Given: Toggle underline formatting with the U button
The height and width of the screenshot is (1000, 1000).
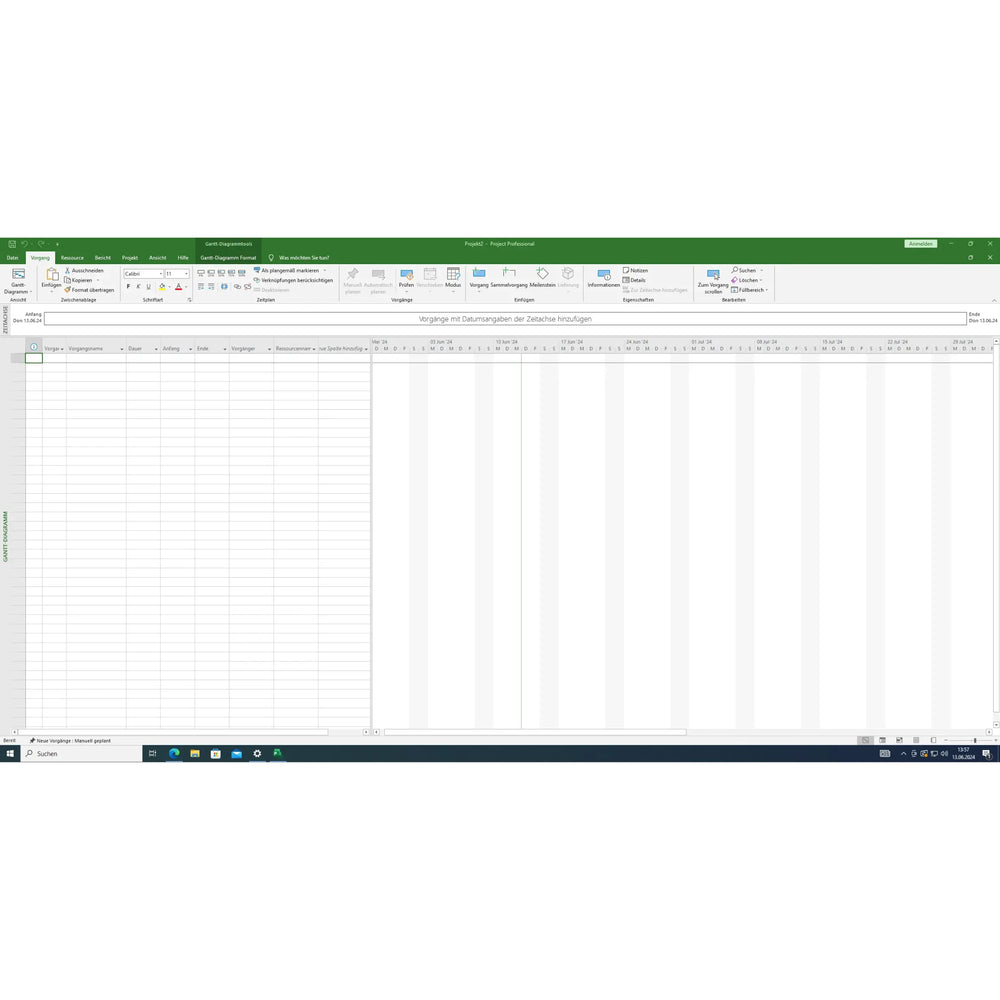Looking at the screenshot, I should pos(148,286).
